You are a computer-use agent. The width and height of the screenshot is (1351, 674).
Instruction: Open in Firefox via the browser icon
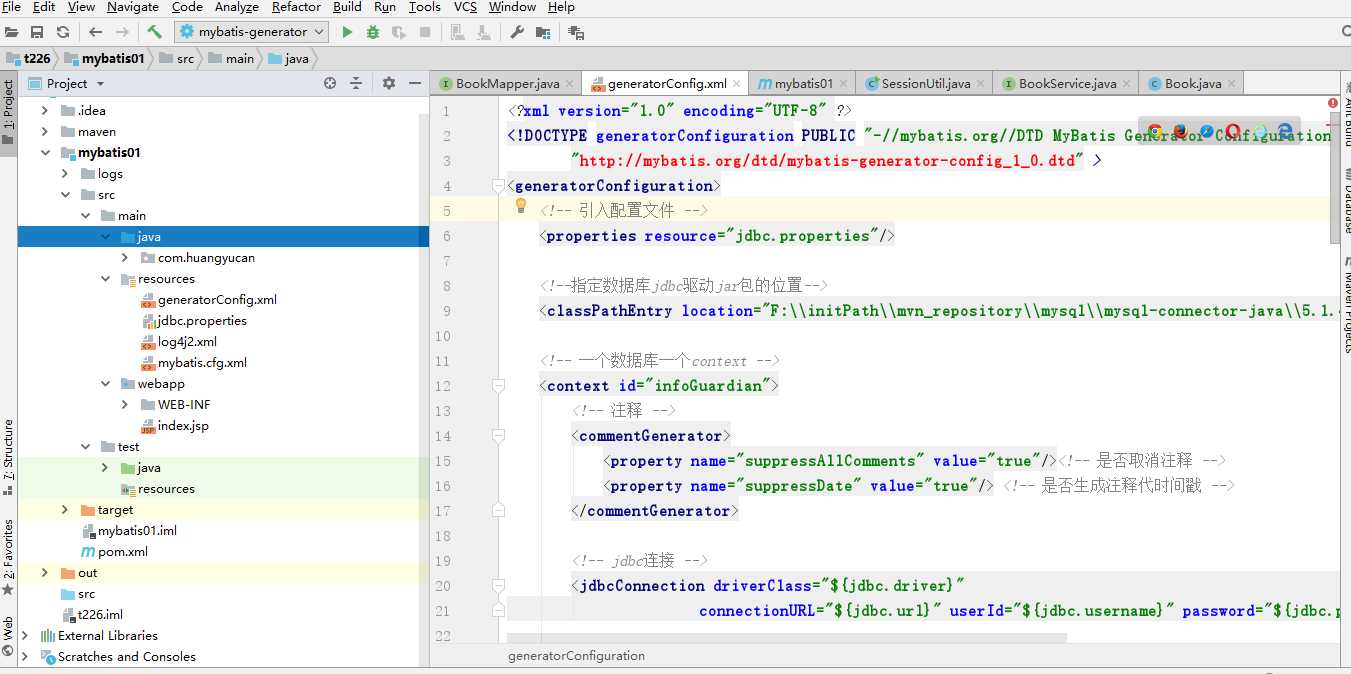pos(1181,132)
